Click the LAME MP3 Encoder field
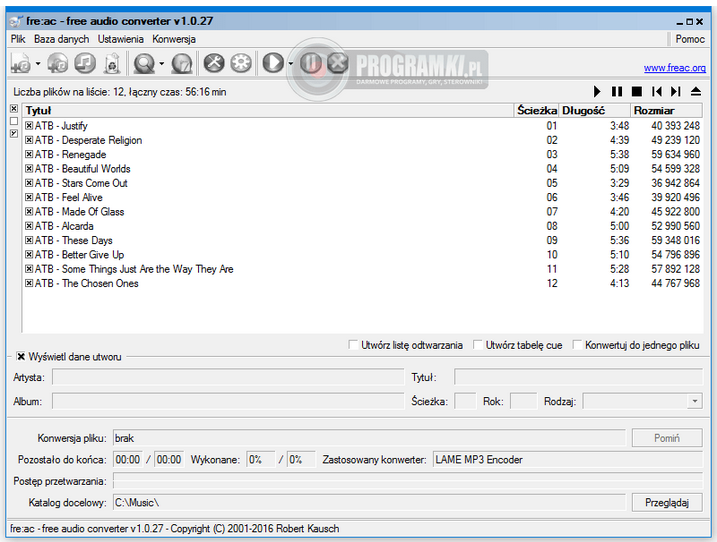Viewport: 717px width, 542px height. (567, 459)
